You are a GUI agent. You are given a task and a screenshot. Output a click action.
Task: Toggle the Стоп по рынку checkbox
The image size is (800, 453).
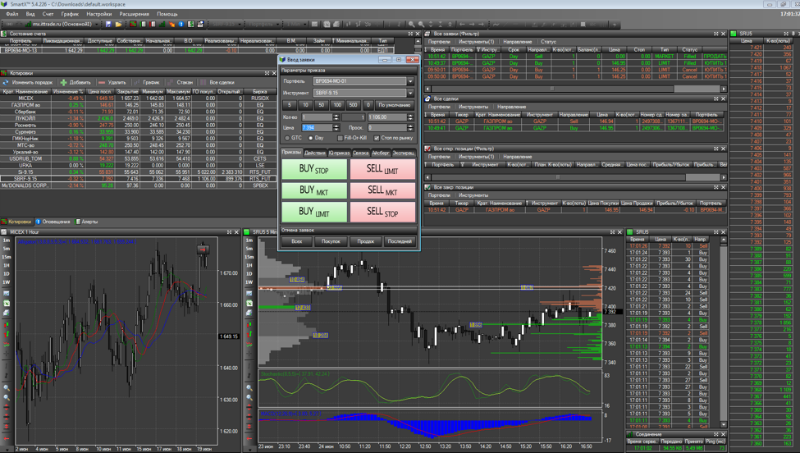pos(377,138)
